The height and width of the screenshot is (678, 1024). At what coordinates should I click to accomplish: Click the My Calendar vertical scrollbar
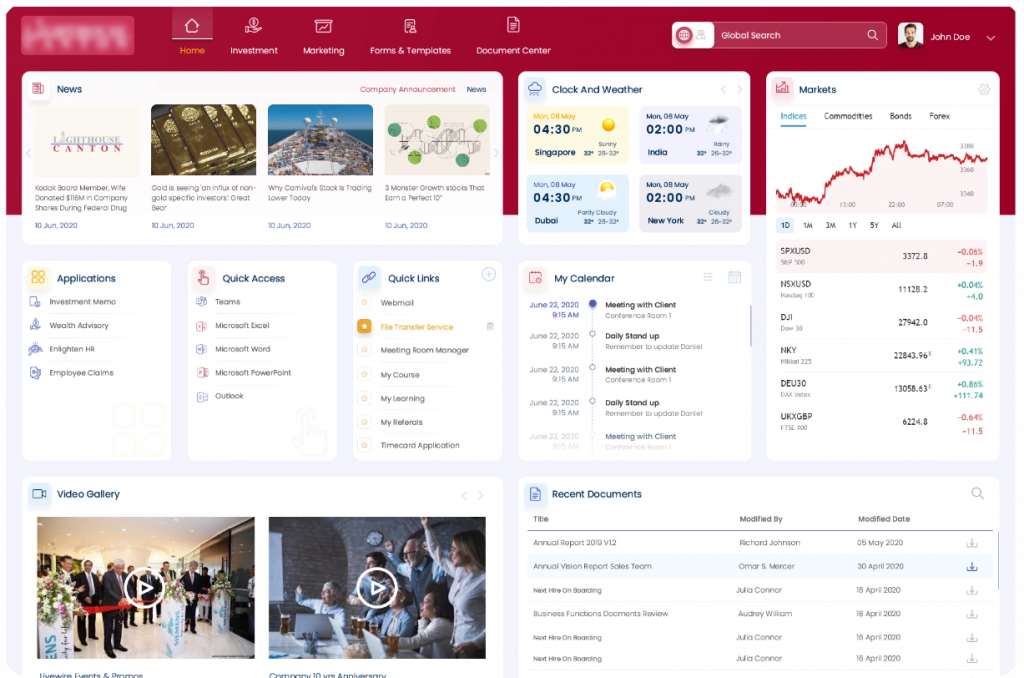coord(750,326)
